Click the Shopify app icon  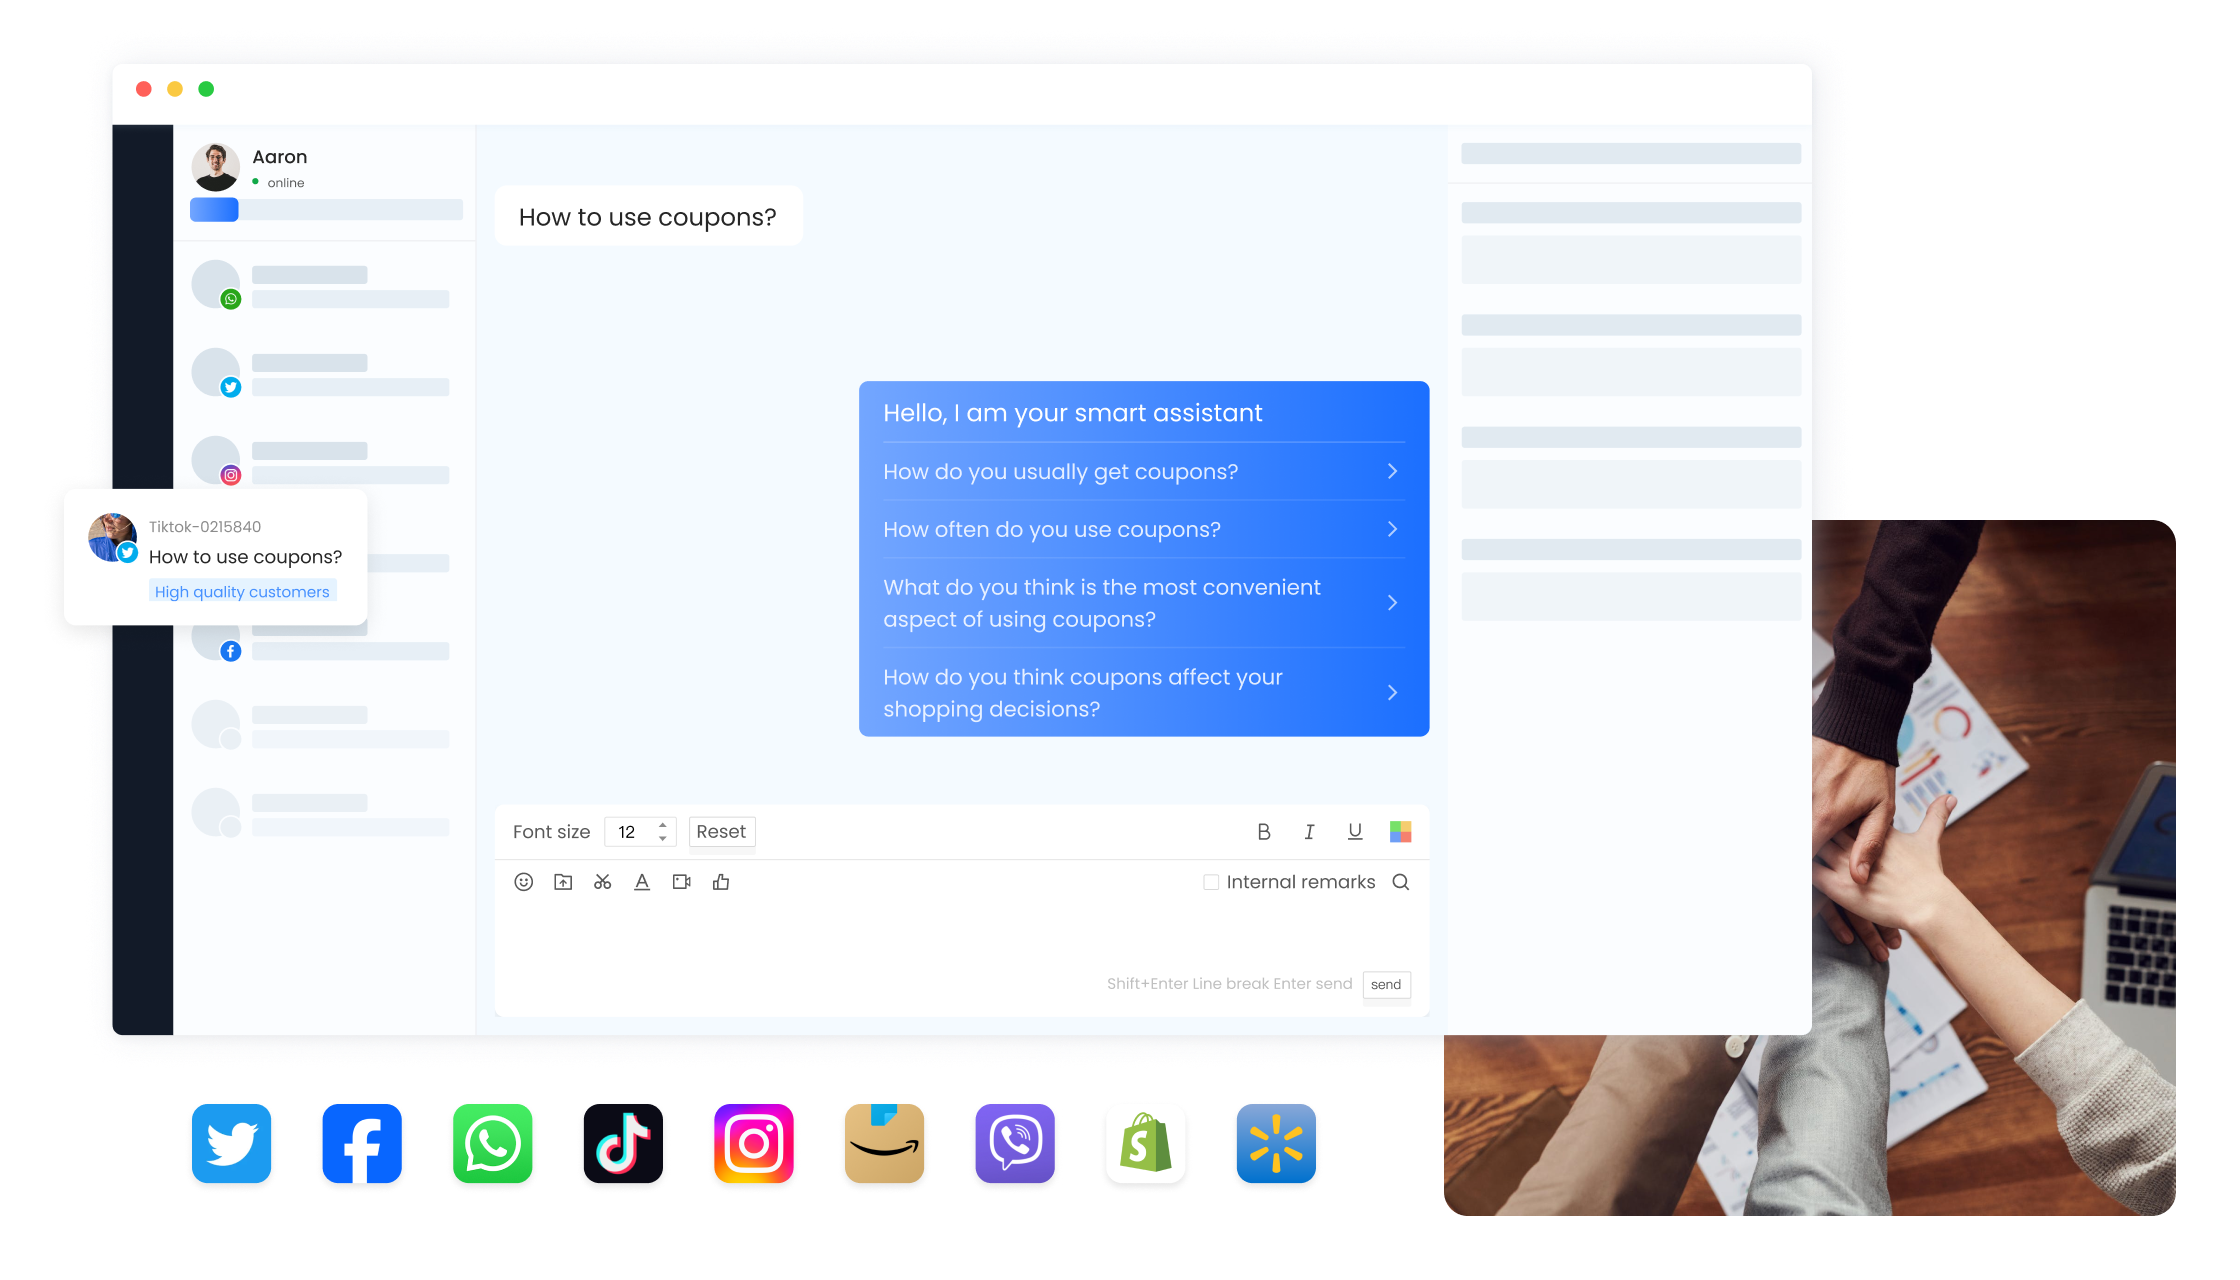click(1146, 1143)
